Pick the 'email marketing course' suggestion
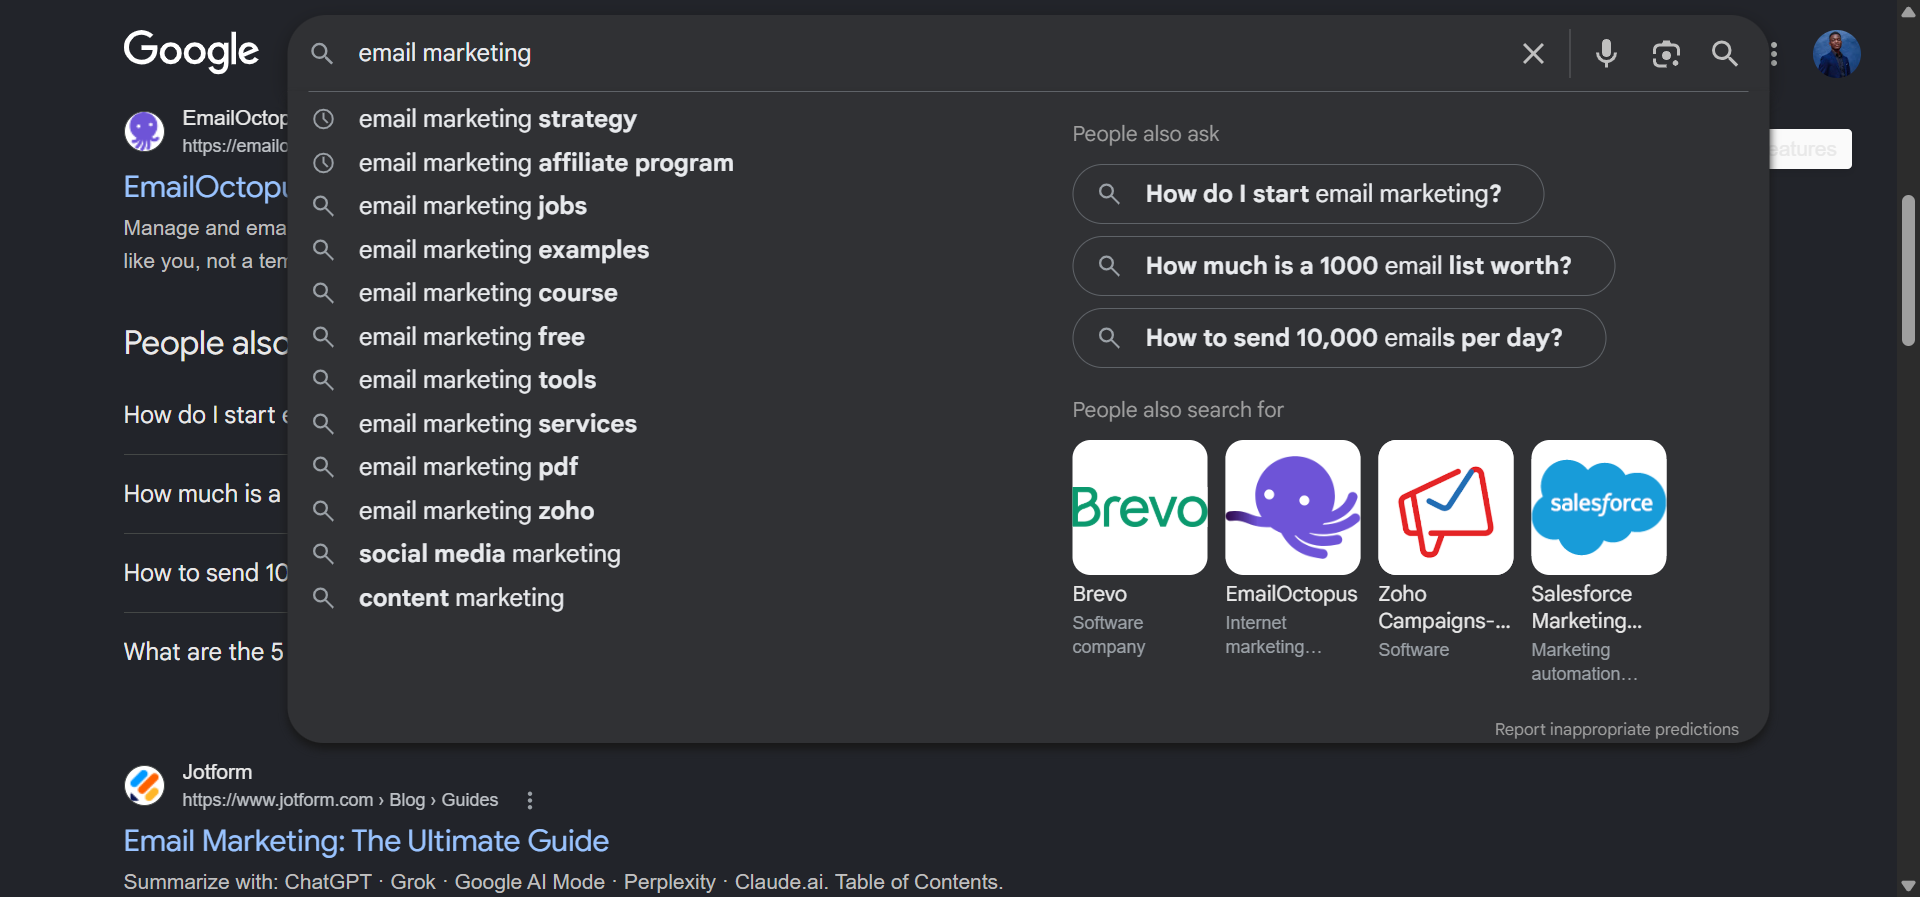Image resolution: width=1920 pixels, height=897 pixels. pyautogui.click(x=488, y=293)
